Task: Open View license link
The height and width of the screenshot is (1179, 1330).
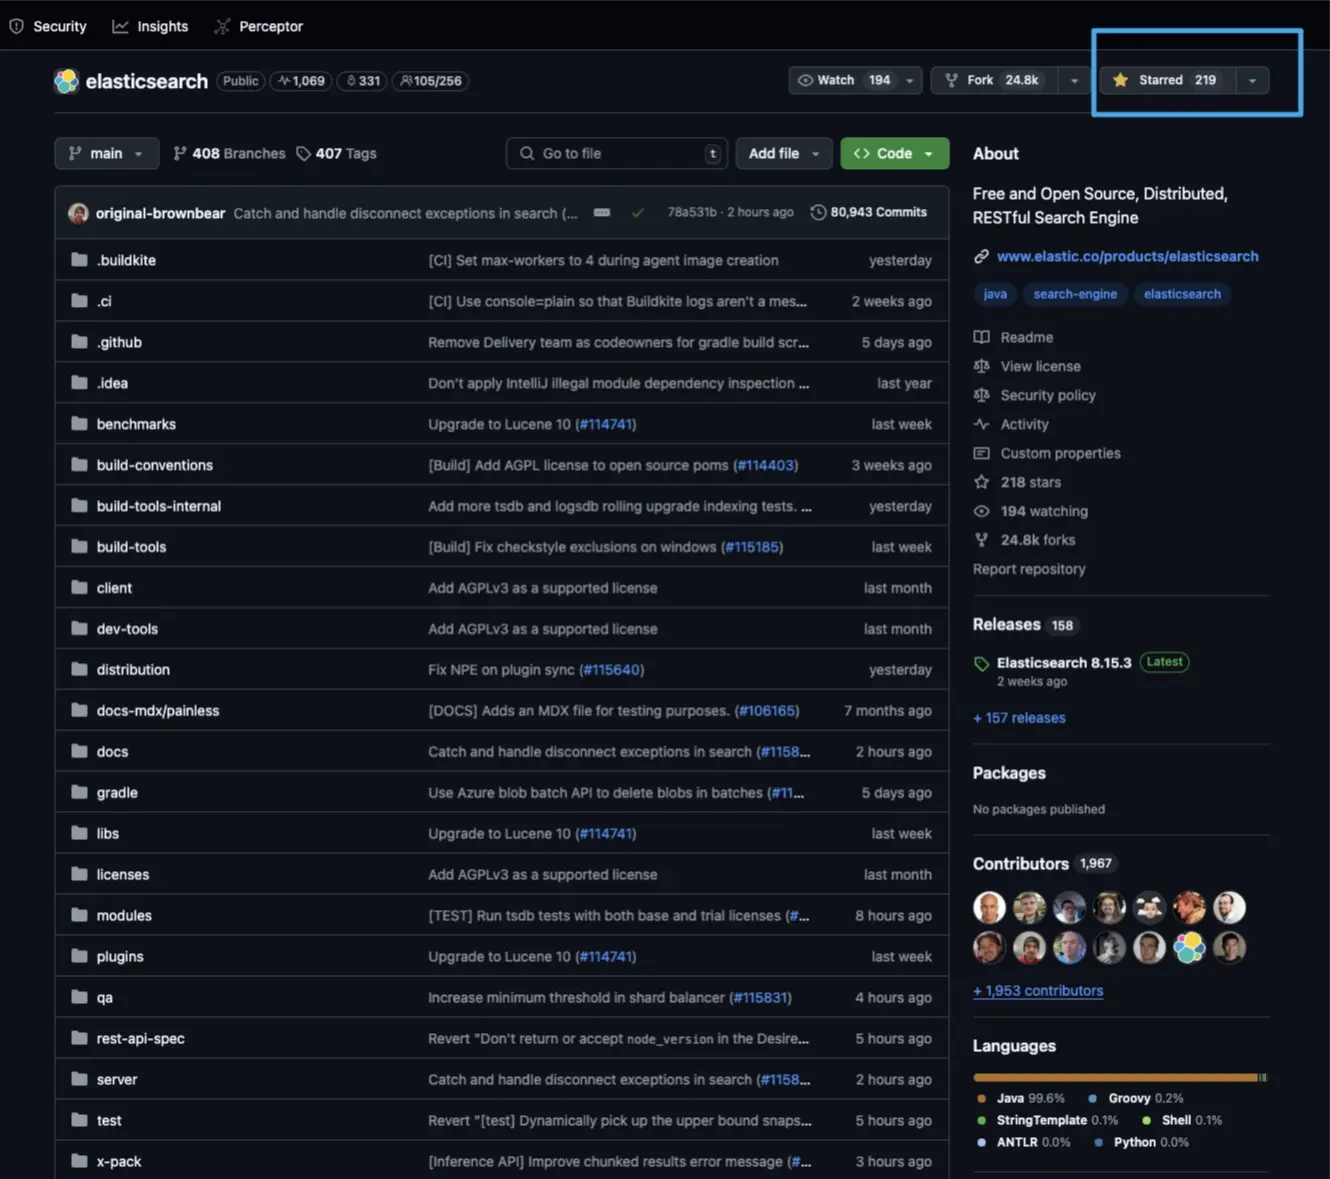Action: (1027, 366)
